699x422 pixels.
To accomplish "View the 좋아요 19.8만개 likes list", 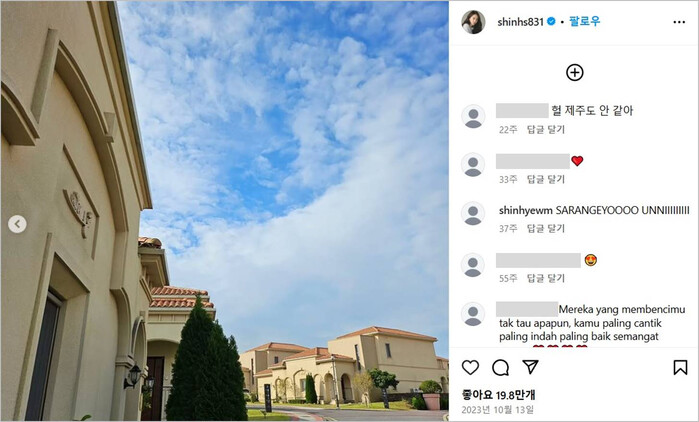I will (498, 395).
